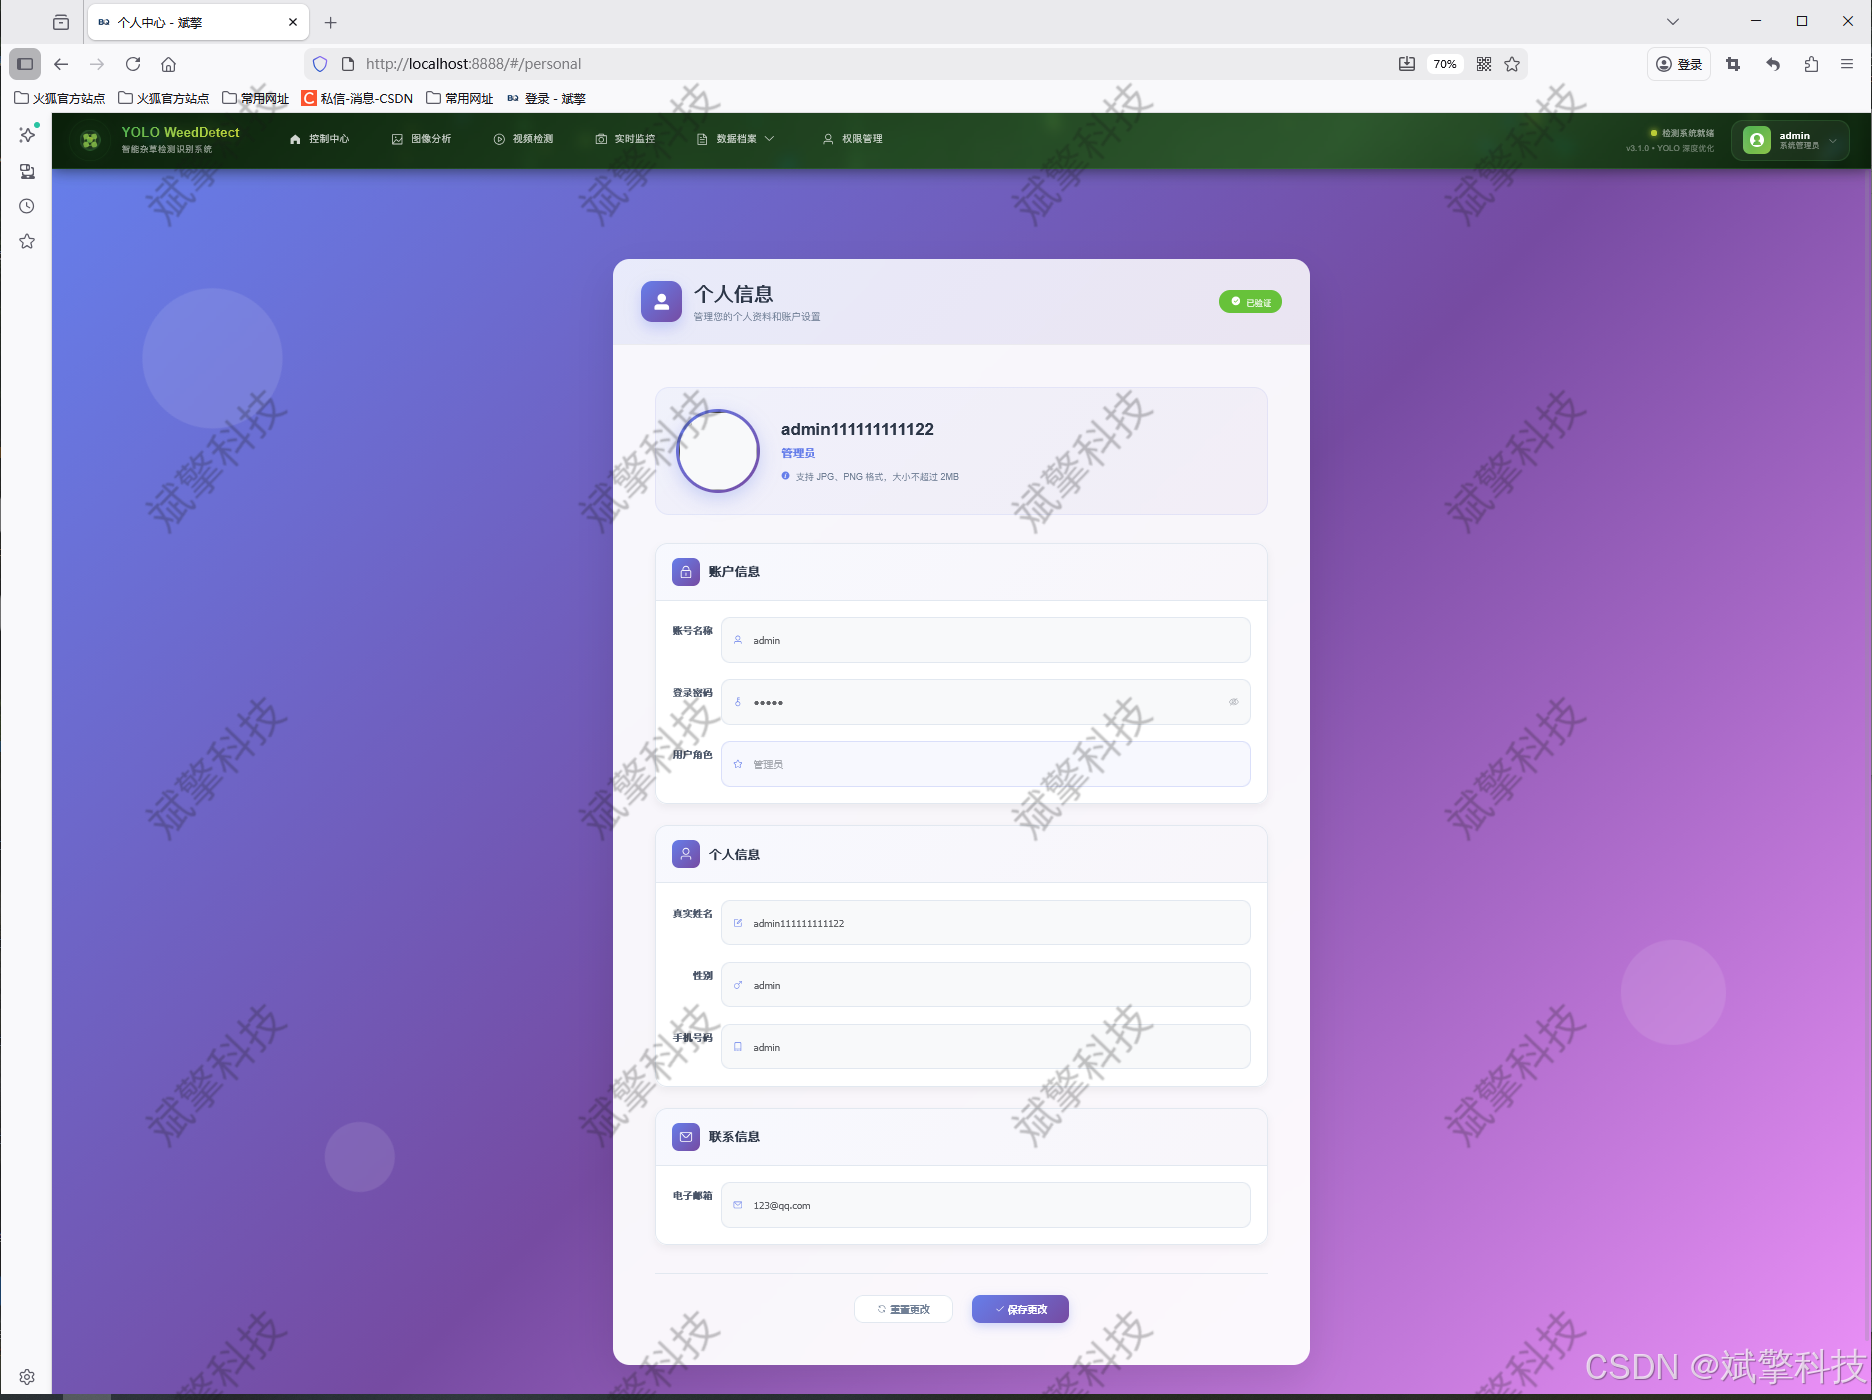The width and height of the screenshot is (1872, 1400).
Task: Open the browser hamburger menu
Action: click(x=1847, y=64)
